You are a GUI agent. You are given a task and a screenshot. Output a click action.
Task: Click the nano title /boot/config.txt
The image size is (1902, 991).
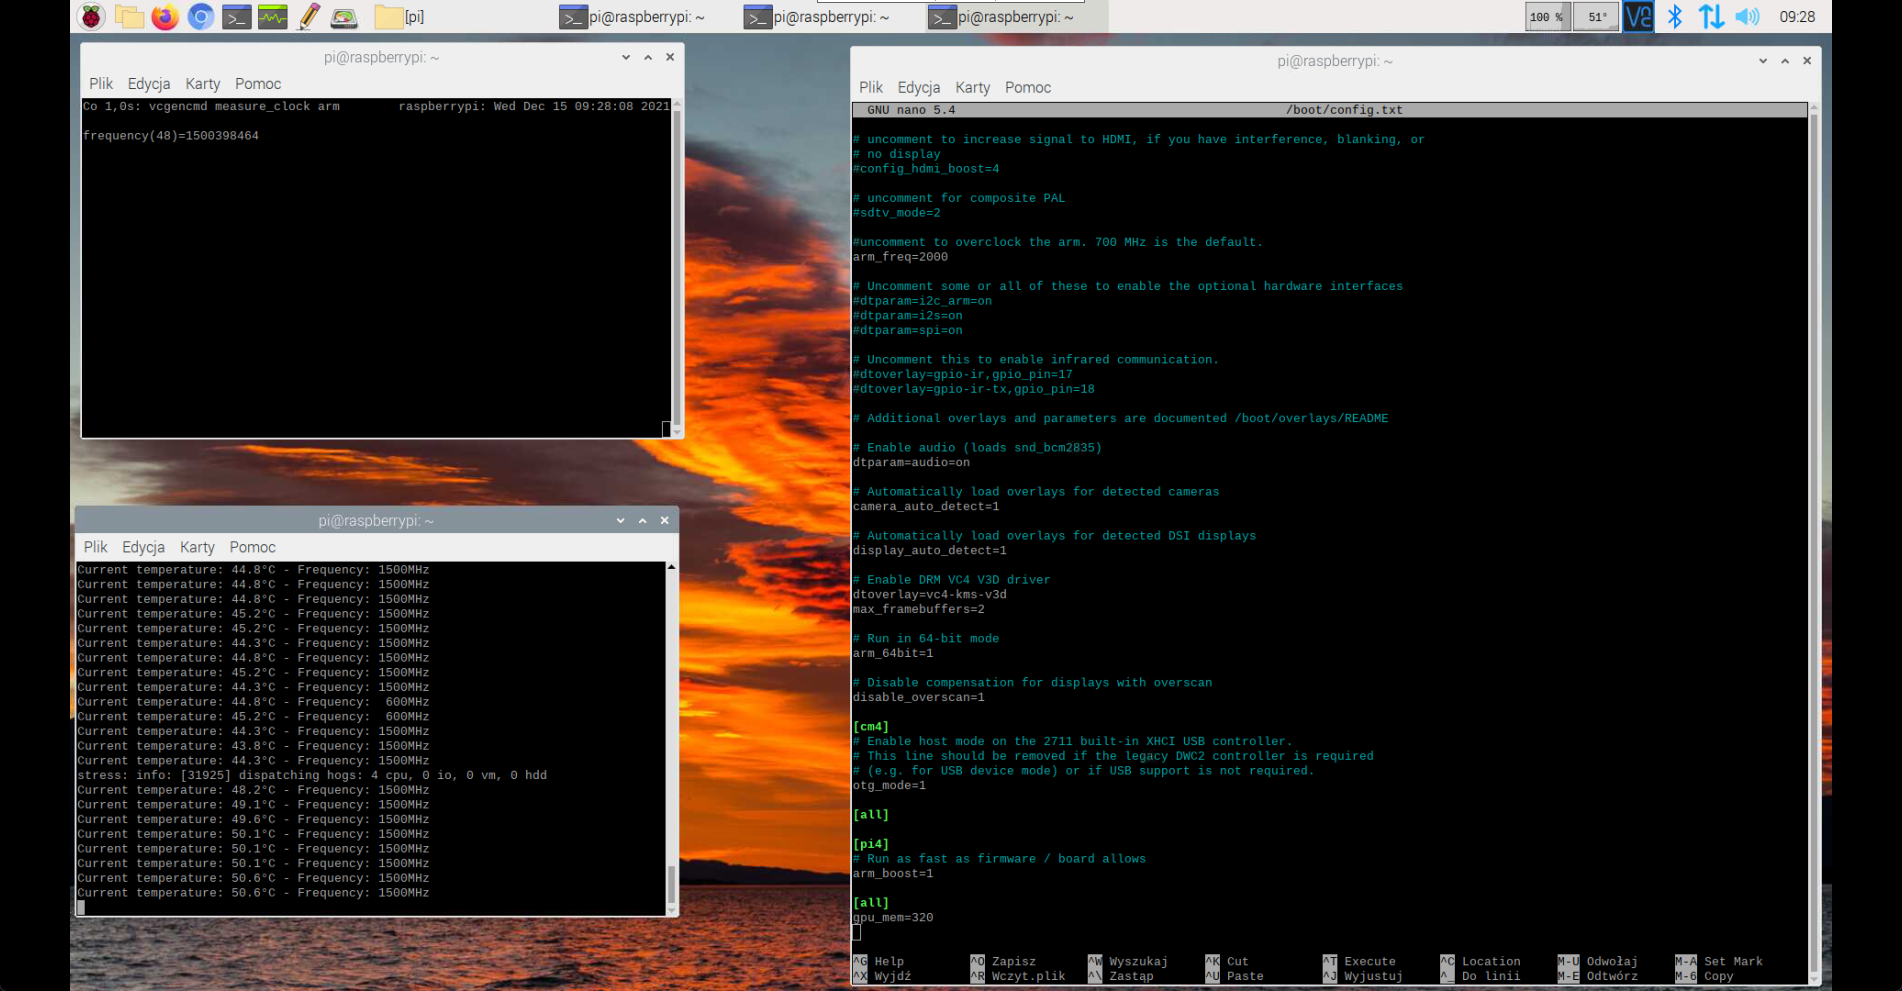coord(1344,110)
